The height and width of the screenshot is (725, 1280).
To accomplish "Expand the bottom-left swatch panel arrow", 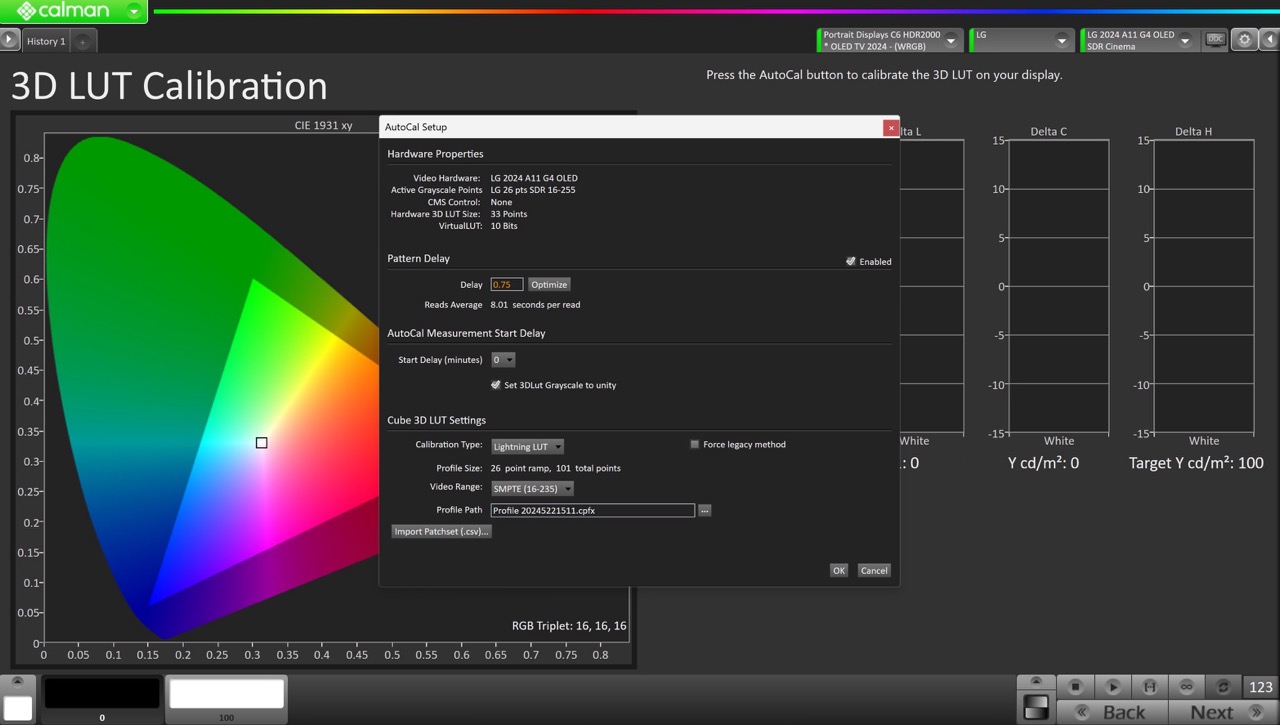I will pos(17,682).
